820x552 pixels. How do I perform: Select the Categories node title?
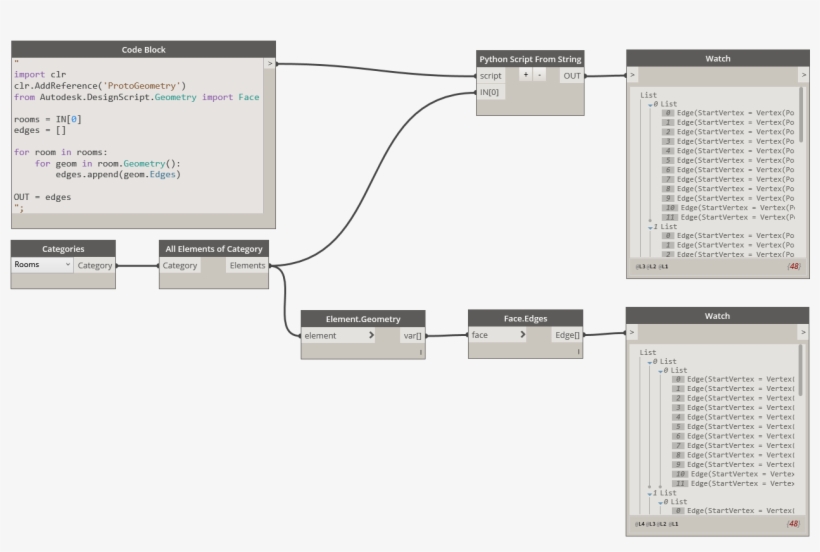point(63,249)
